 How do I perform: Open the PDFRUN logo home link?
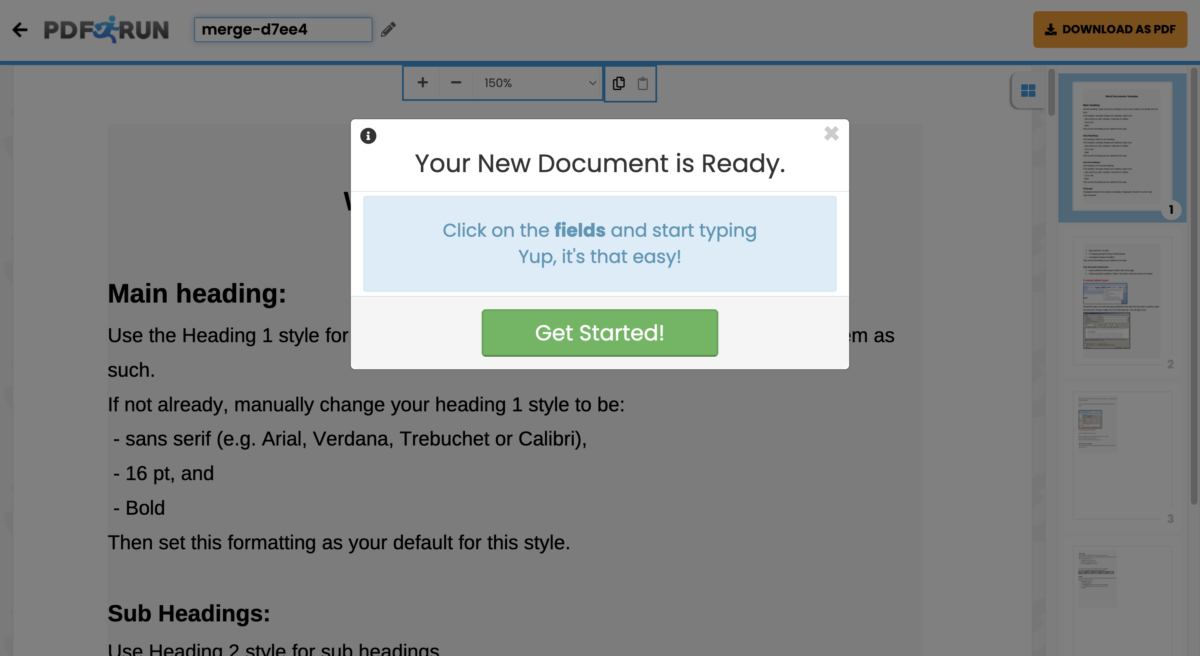(106, 29)
